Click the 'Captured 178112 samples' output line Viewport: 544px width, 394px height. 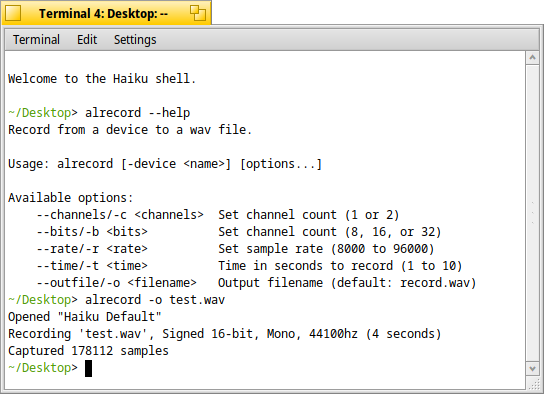point(88,351)
